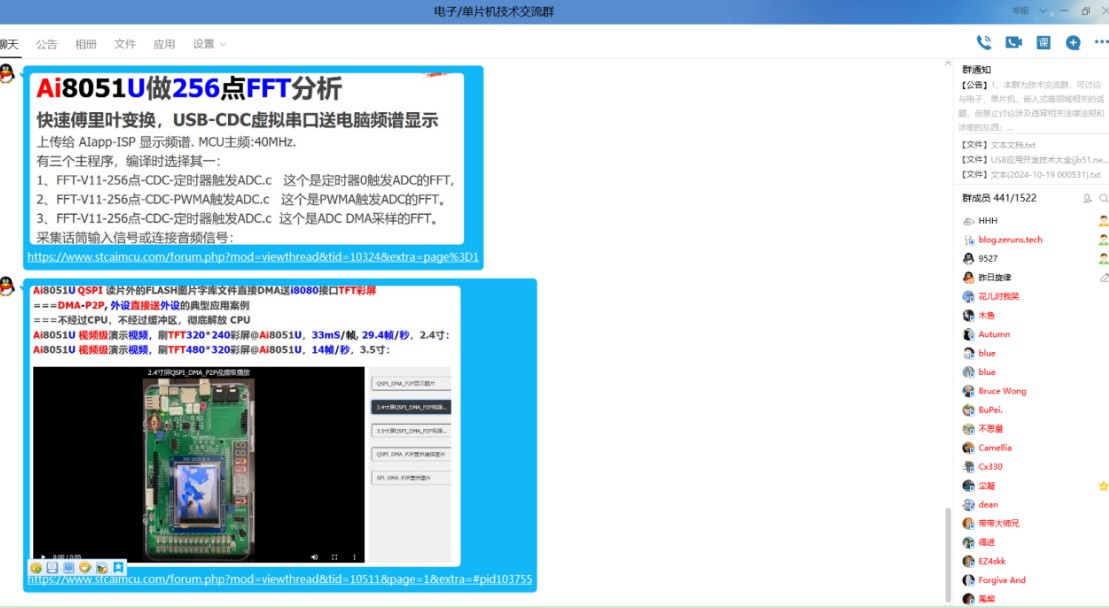Select member 花儿对我笑
The height and width of the screenshot is (608, 1109).
[999, 296]
